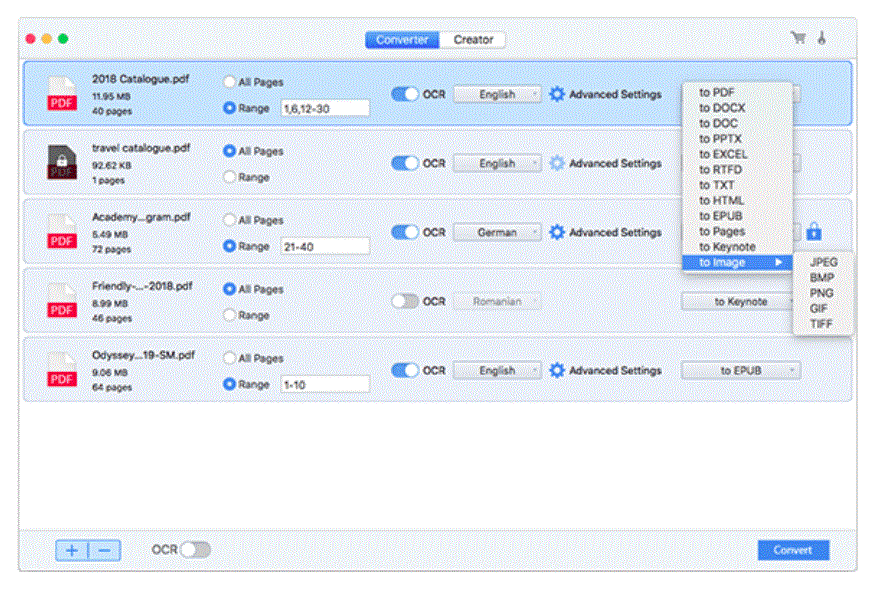Image resolution: width=880 pixels, height=602 pixels.
Task: Open English language dropdown for 2018 Catalogue.pdf
Action: tap(497, 94)
